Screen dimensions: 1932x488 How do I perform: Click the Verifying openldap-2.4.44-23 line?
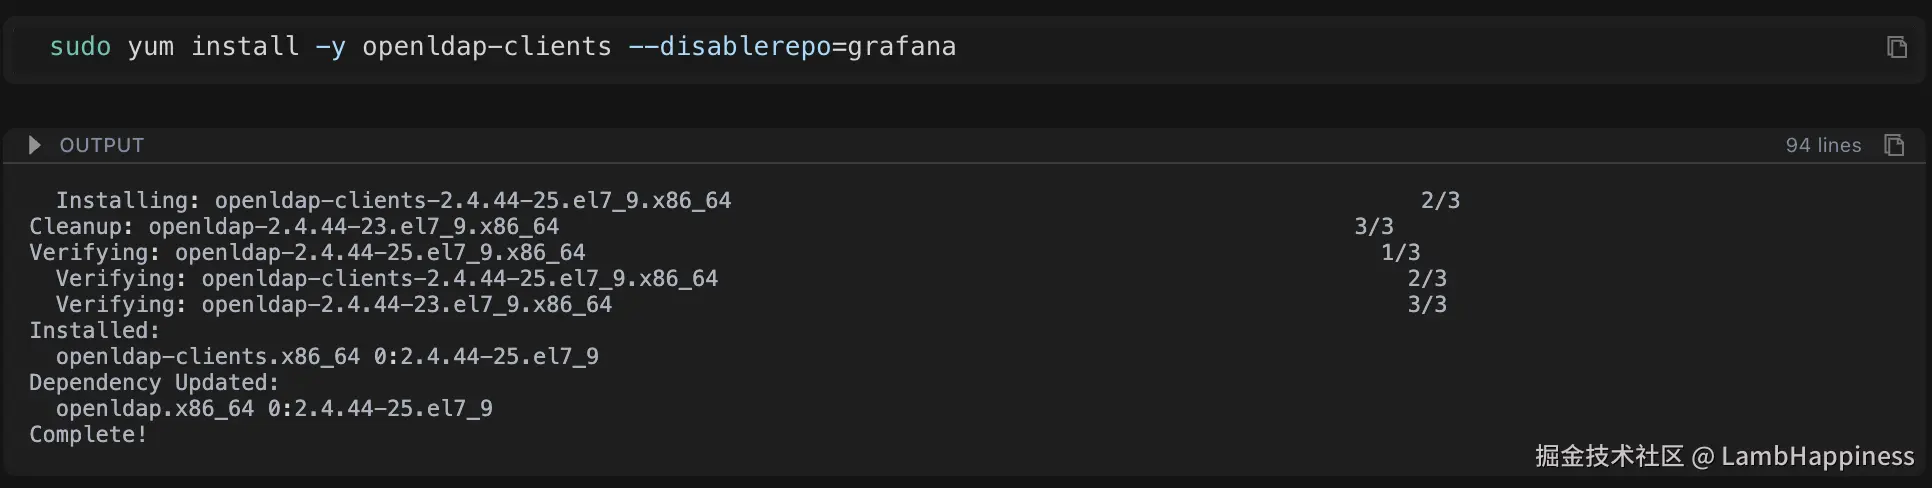(333, 305)
